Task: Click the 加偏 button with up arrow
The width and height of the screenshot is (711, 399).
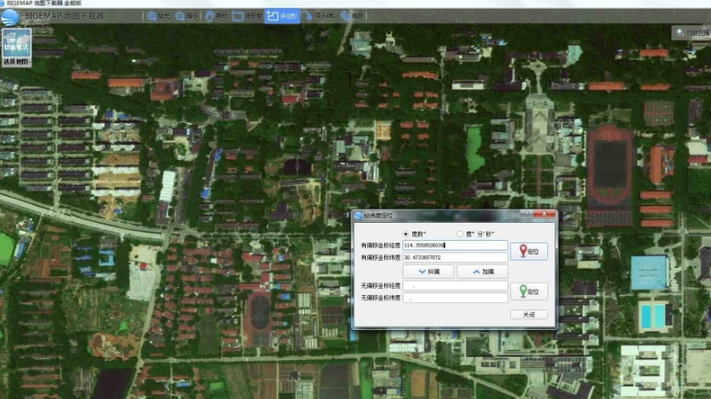Action: click(482, 272)
